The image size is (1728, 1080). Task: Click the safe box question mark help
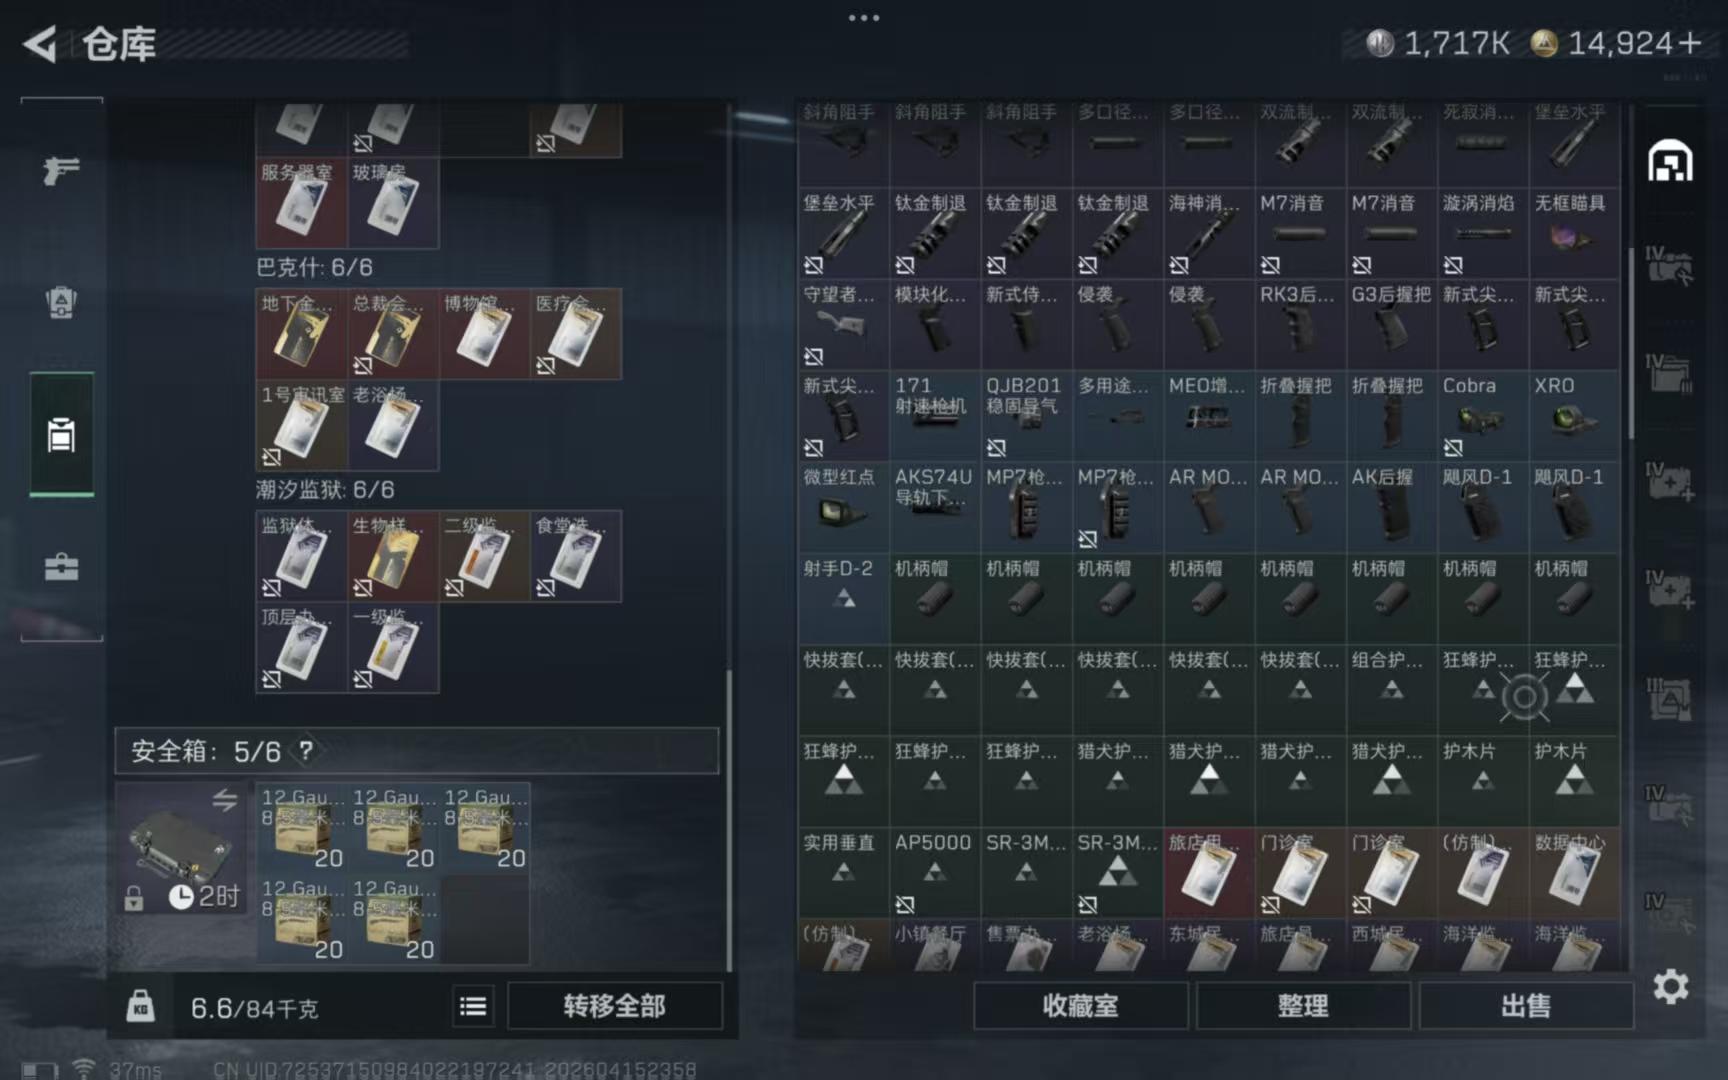click(x=306, y=750)
